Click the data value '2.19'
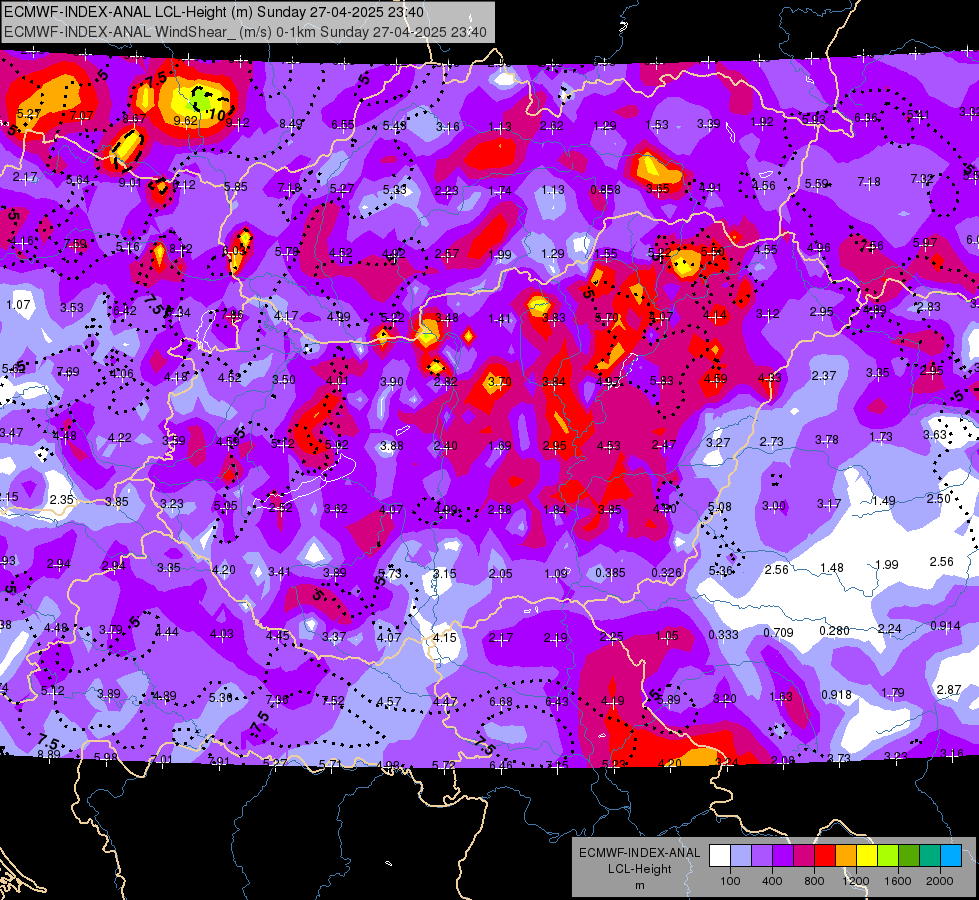Image resolution: width=979 pixels, height=900 pixels. 556,638
